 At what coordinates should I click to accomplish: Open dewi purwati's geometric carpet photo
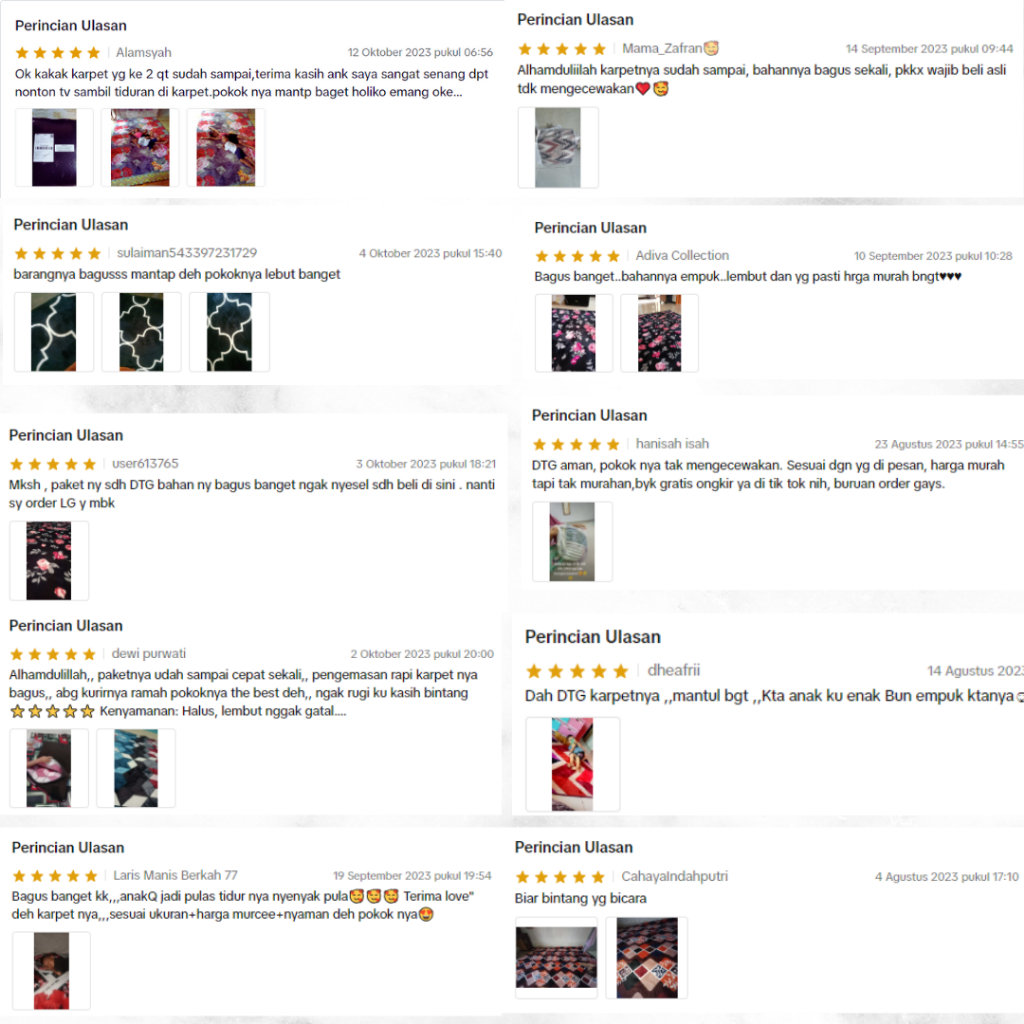(x=136, y=768)
